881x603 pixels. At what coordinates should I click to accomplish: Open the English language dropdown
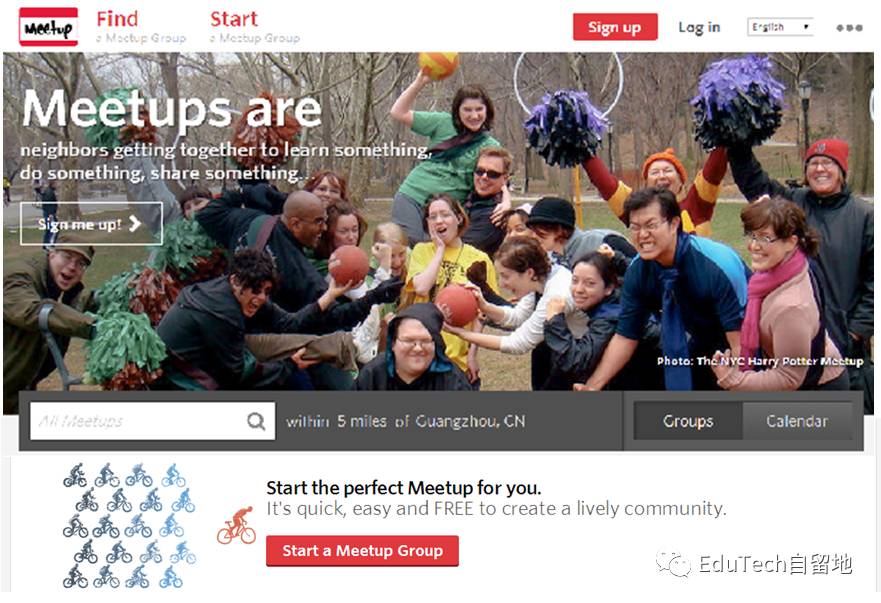pos(780,27)
